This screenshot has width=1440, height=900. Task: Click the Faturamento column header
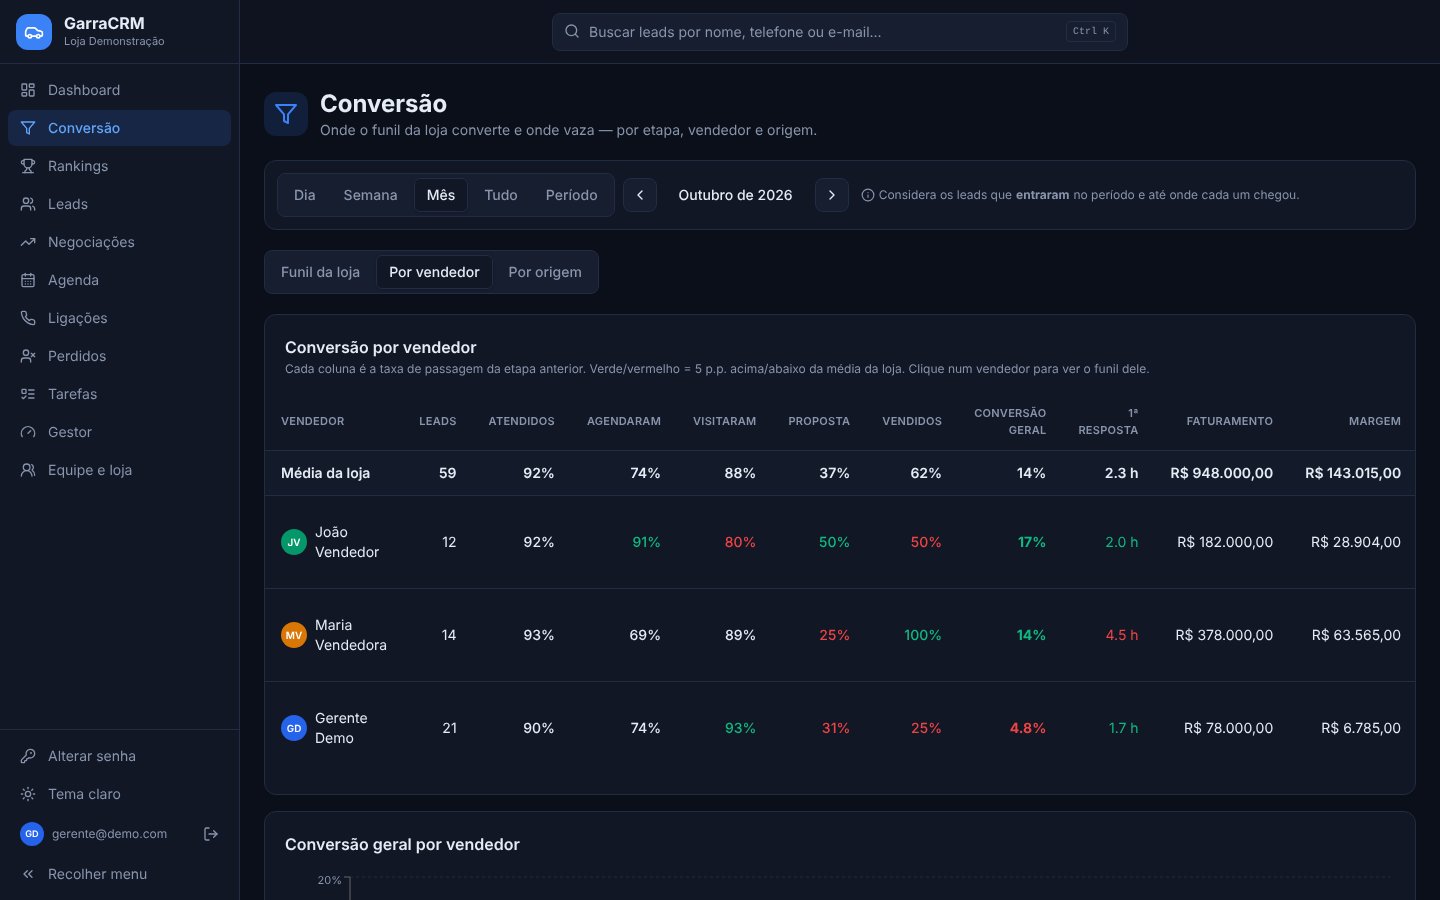click(1230, 421)
